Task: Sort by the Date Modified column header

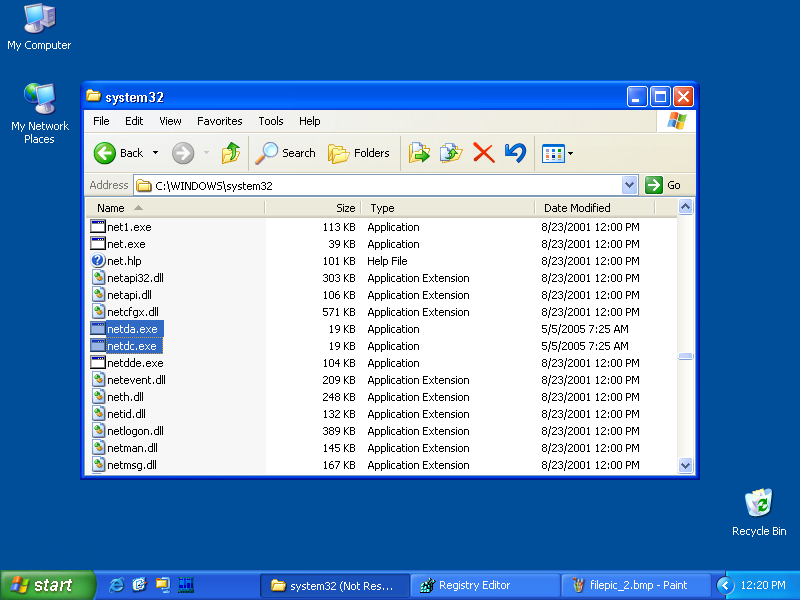Action: (x=595, y=208)
